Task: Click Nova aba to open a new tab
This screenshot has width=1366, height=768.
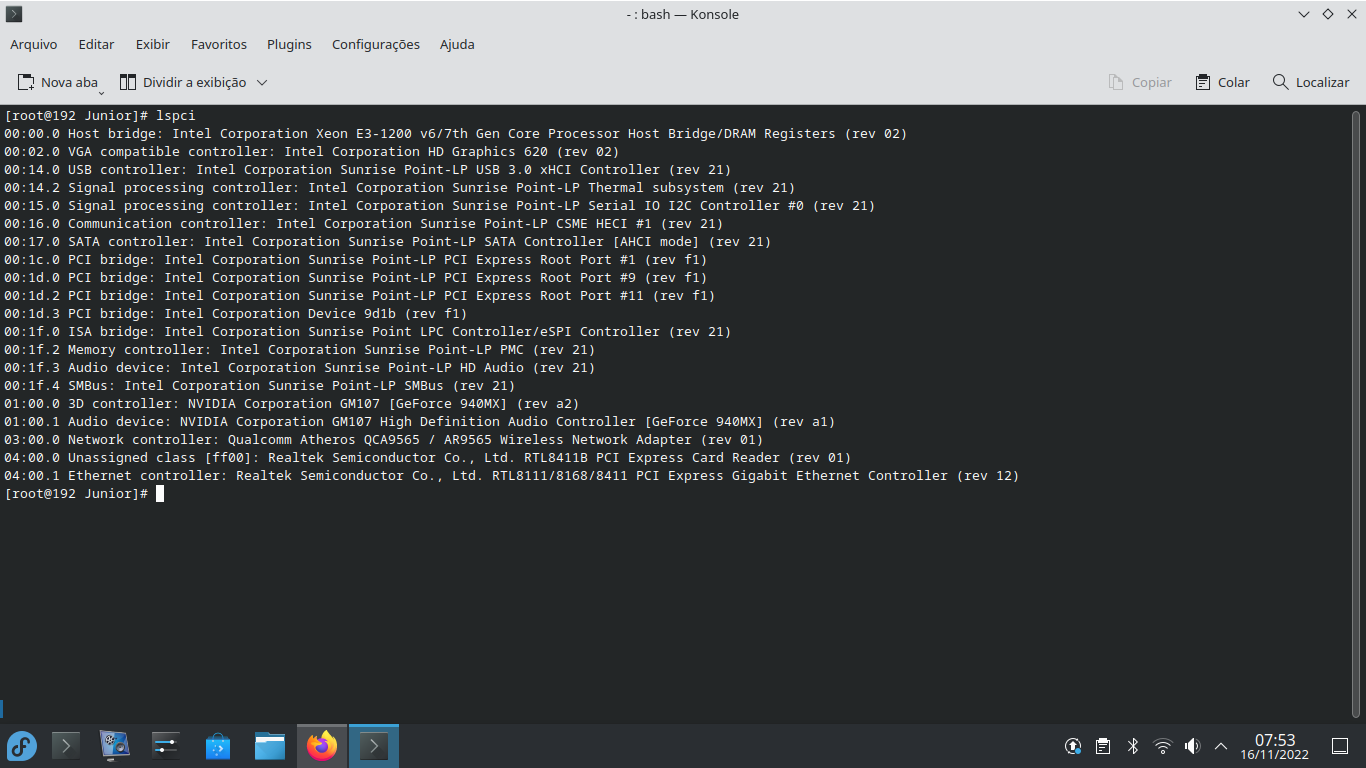Action: click(x=58, y=82)
